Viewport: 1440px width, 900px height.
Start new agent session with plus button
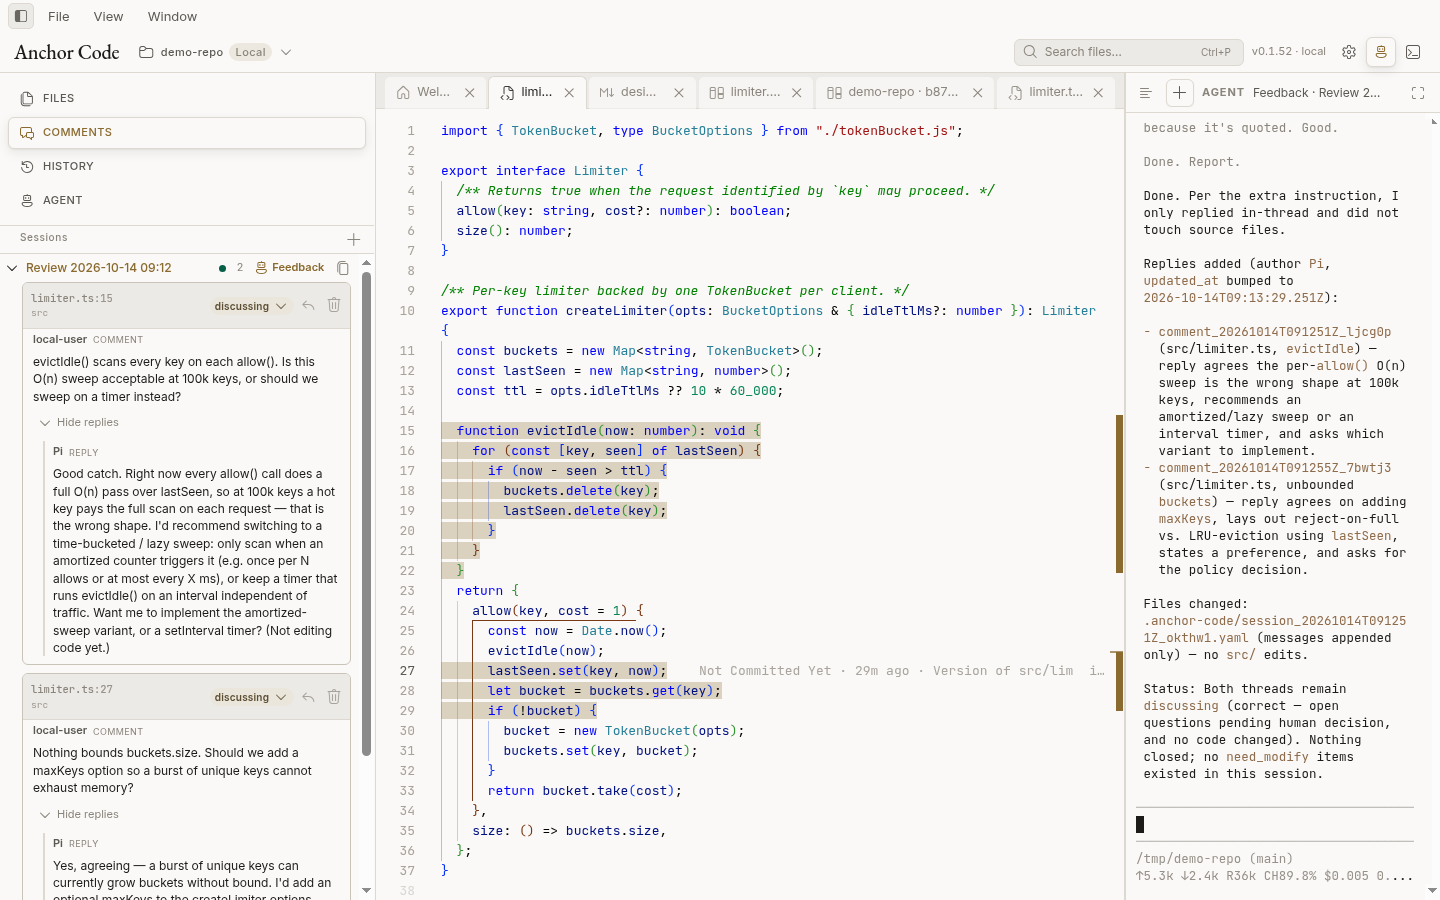click(x=1179, y=93)
